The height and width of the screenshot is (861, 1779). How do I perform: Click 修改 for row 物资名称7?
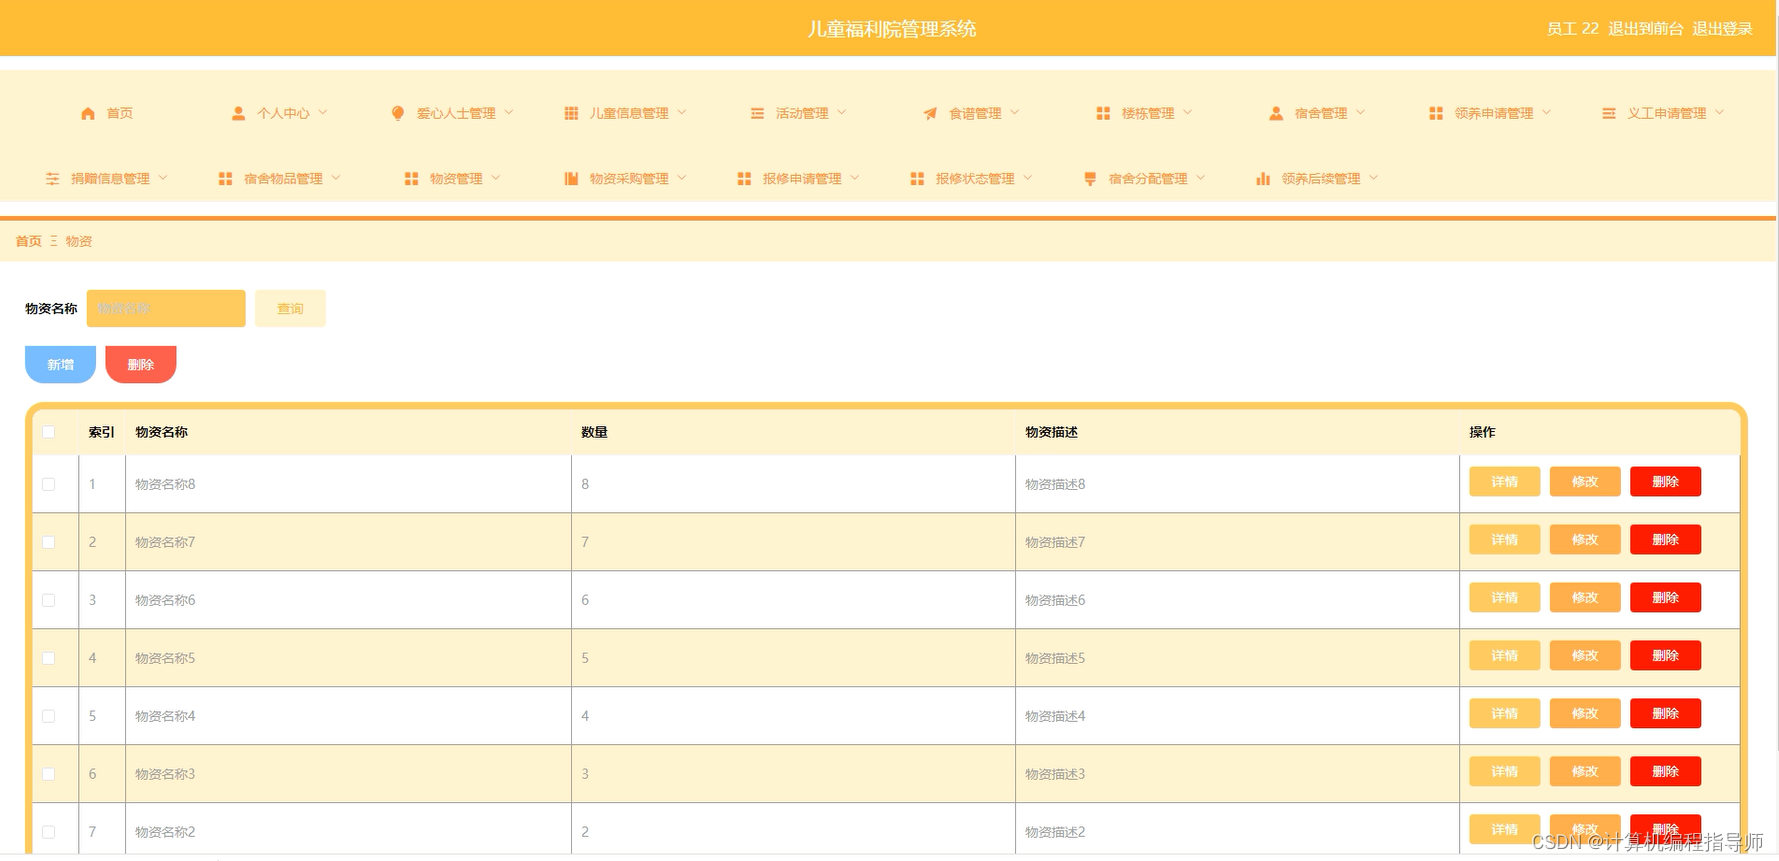1585,539
